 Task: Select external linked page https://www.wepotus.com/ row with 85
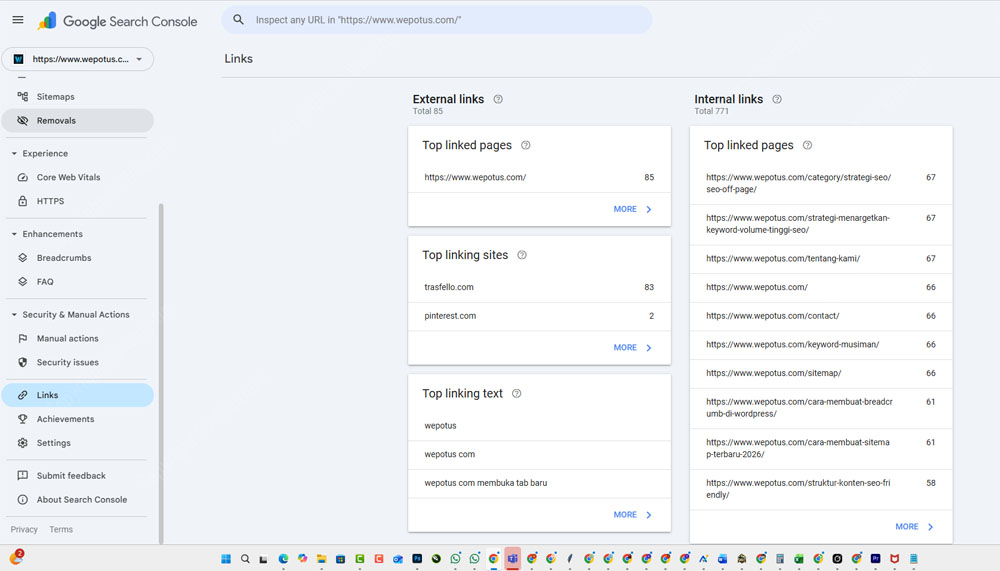point(540,177)
